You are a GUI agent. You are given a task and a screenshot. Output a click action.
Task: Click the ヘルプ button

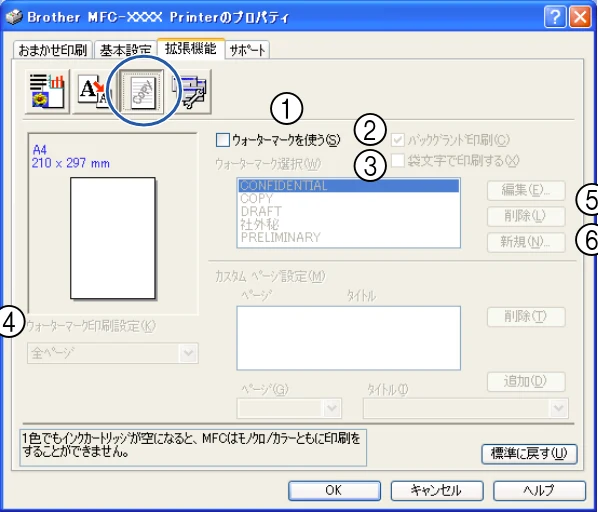[539, 490]
